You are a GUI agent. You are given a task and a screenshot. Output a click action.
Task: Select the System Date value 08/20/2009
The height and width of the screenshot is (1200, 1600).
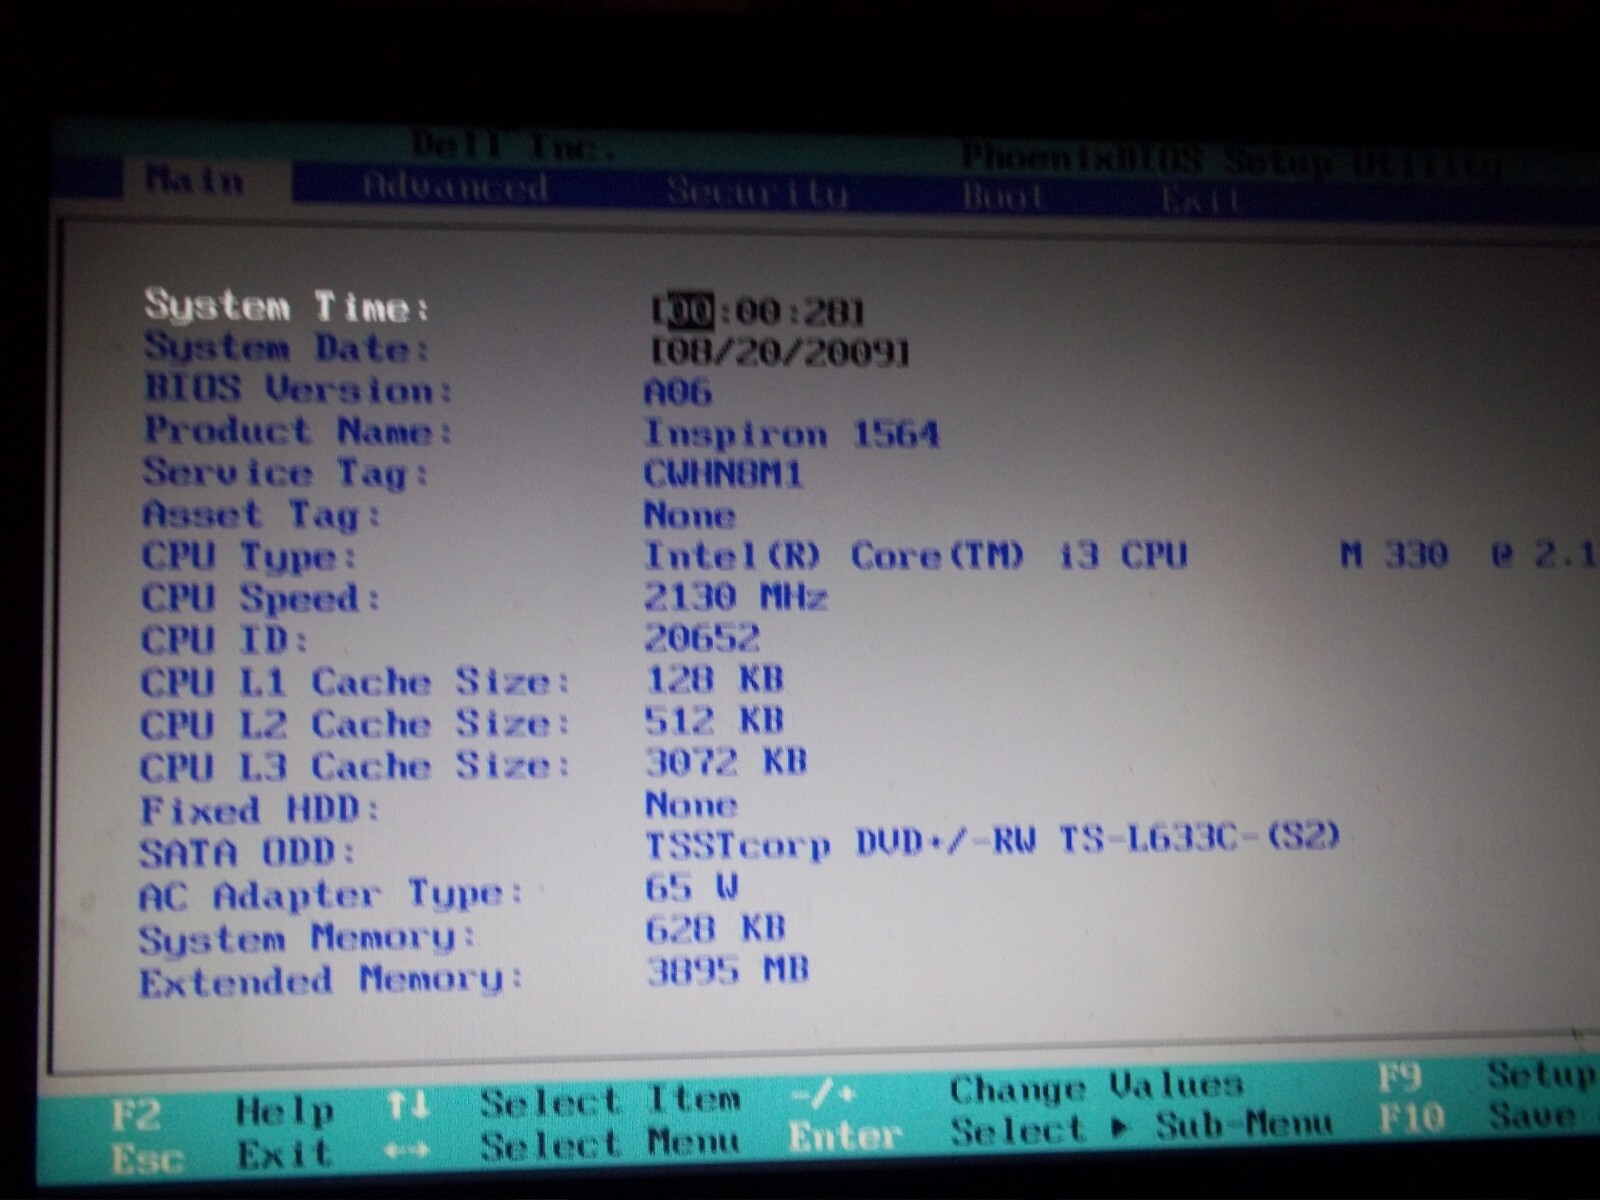[780, 352]
